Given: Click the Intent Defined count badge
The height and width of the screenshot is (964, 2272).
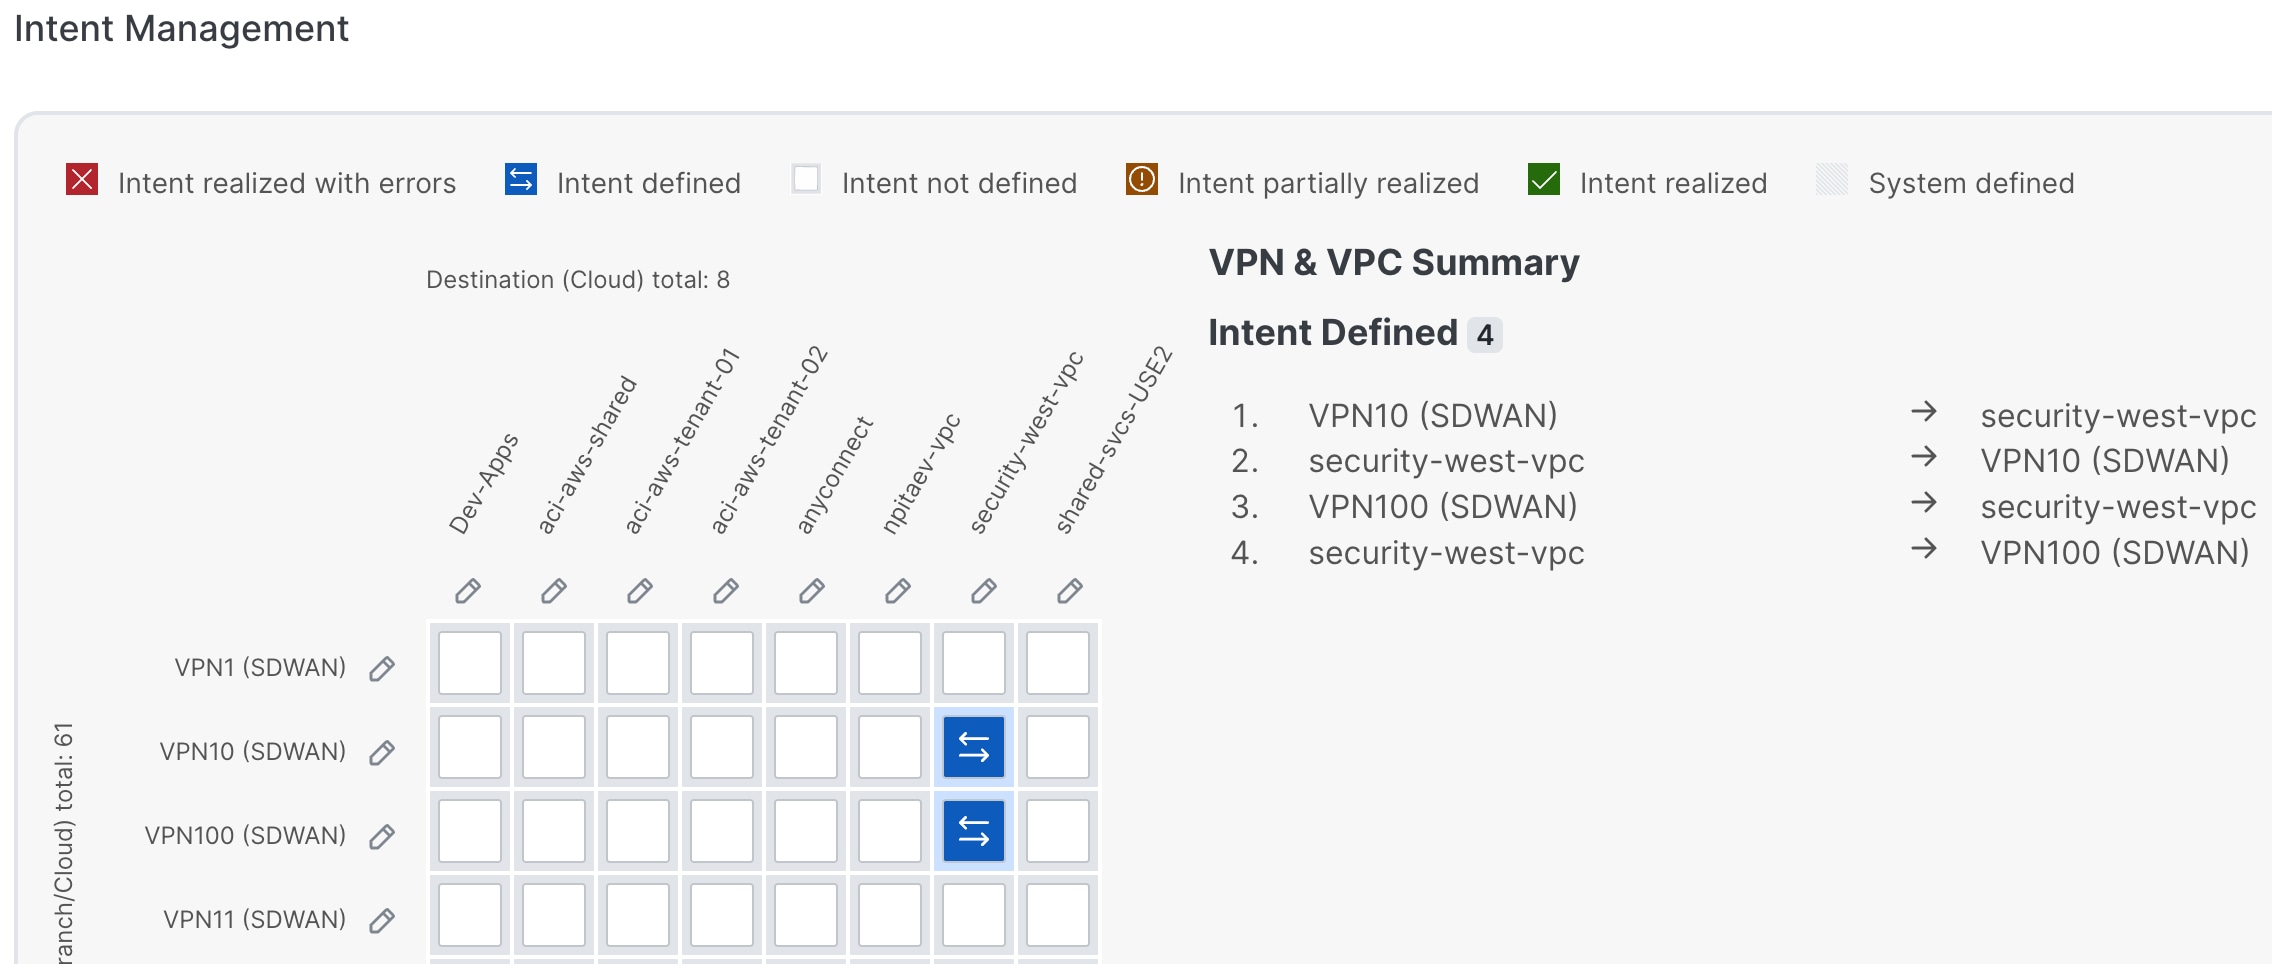Looking at the screenshot, I should point(1485,335).
